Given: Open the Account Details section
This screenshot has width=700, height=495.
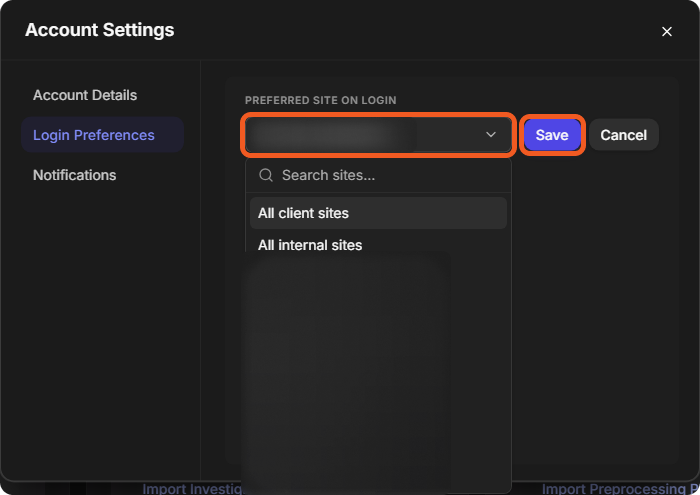Looking at the screenshot, I should [x=85, y=95].
